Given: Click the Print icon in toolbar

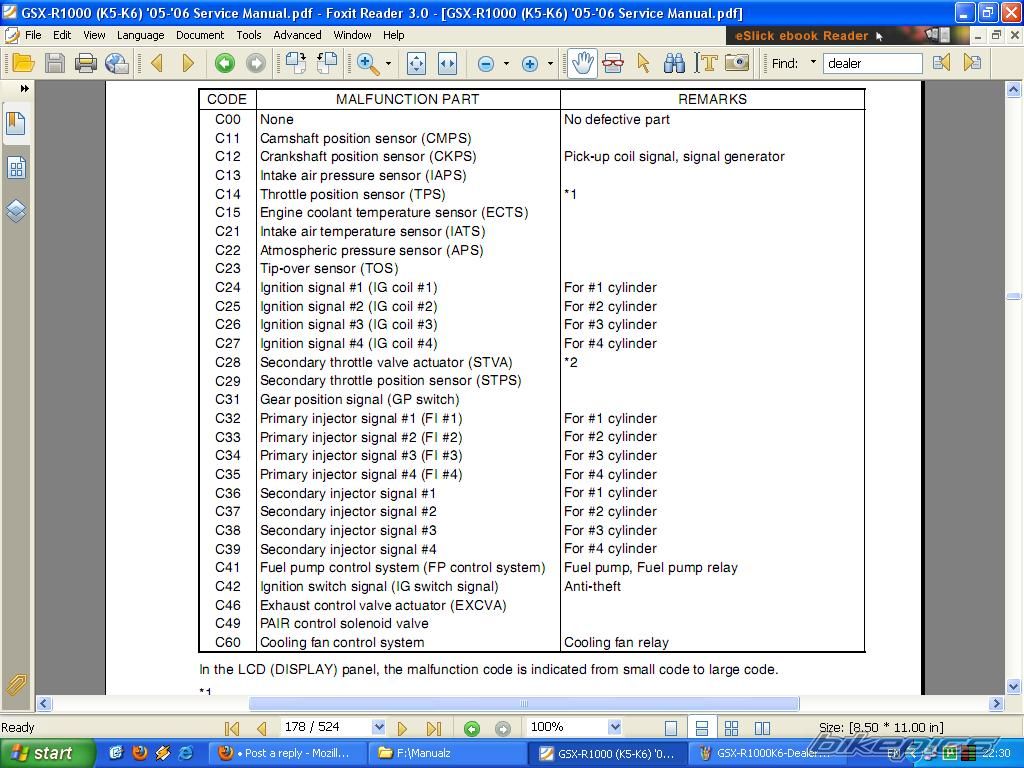Looking at the screenshot, I should [x=86, y=63].
